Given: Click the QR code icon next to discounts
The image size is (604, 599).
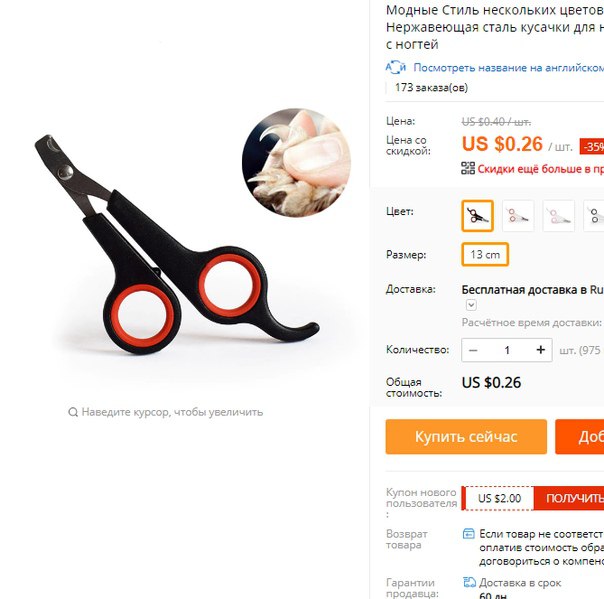Looking at the screenshot, I should 468,168.
